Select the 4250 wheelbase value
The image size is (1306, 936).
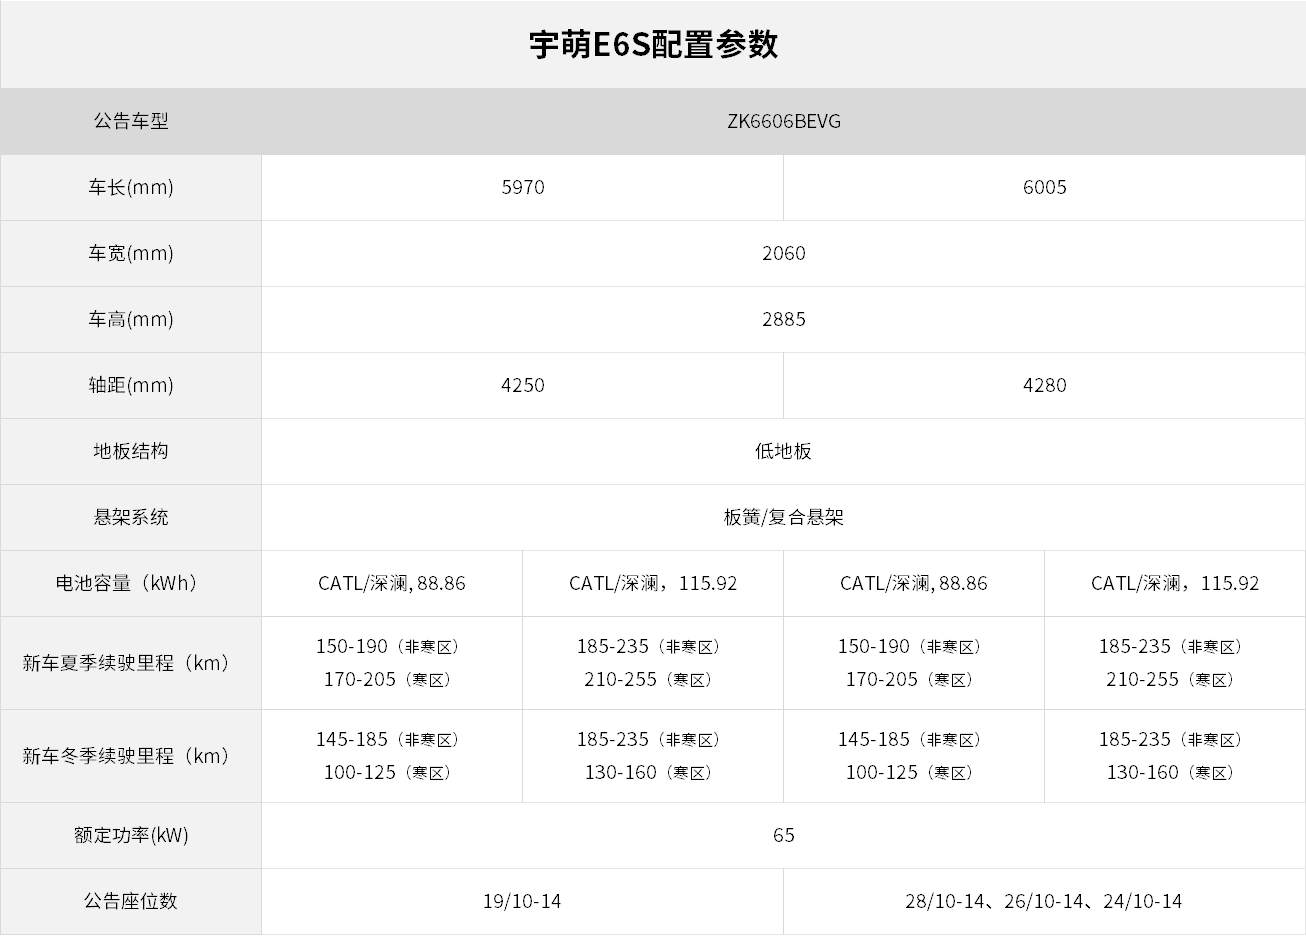coord(522,385)
